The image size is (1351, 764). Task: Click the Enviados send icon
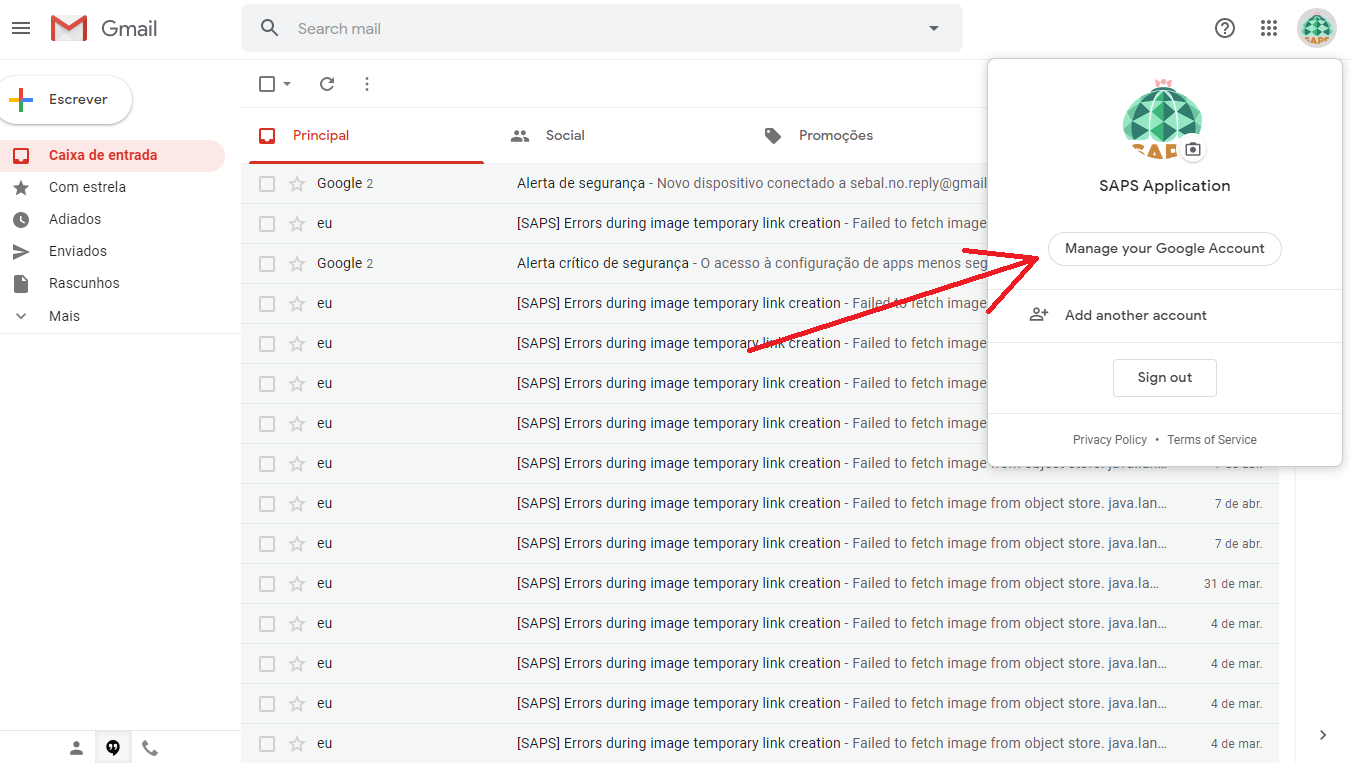click(21, 251)
